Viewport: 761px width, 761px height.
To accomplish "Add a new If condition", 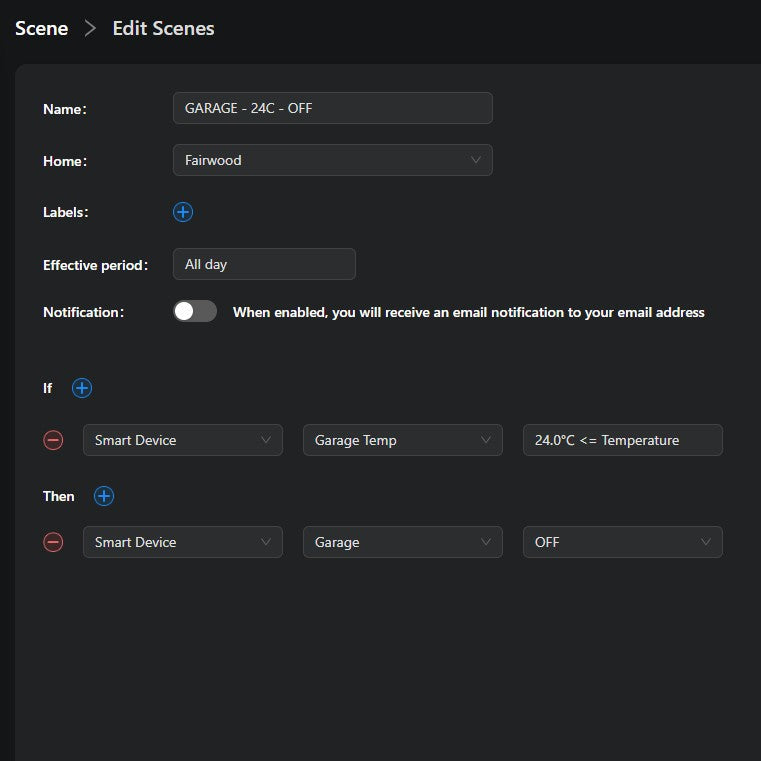I will point(82,388).
